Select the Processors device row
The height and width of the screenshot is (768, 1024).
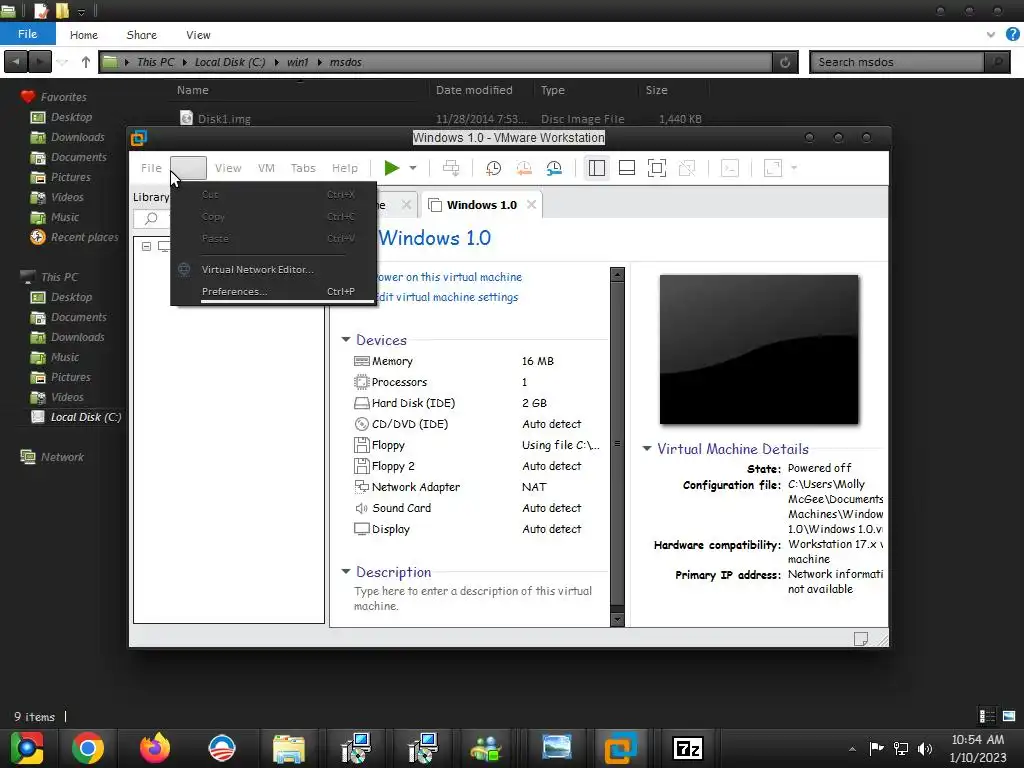click(475, 382)
